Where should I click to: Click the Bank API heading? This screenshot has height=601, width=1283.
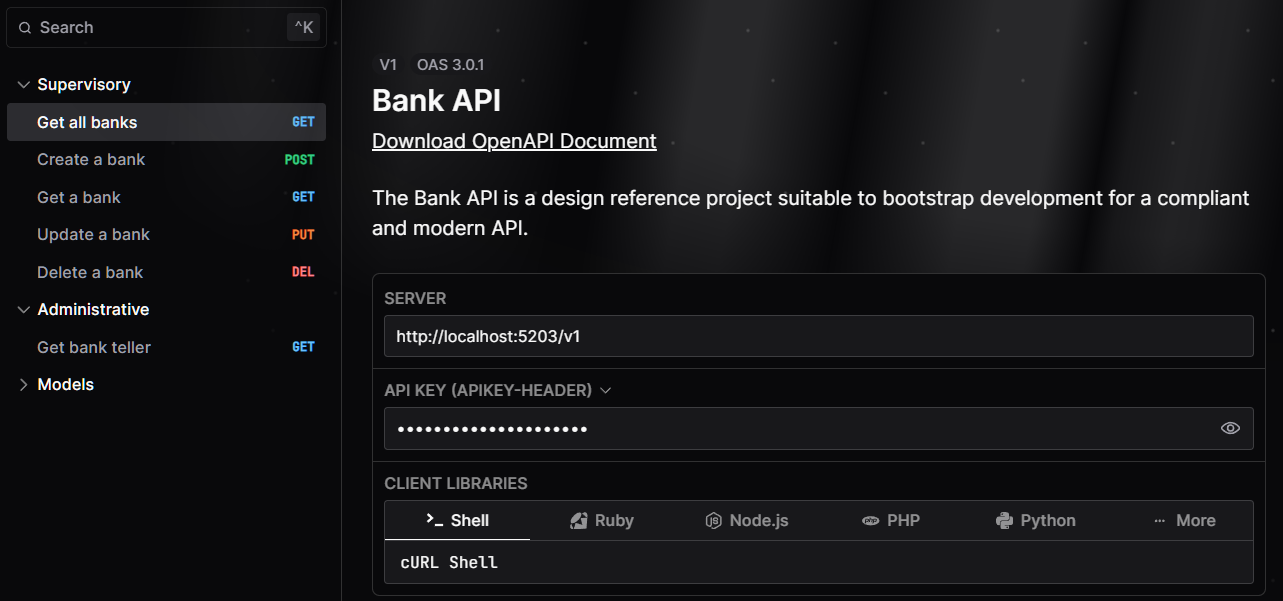pos(436,101)
